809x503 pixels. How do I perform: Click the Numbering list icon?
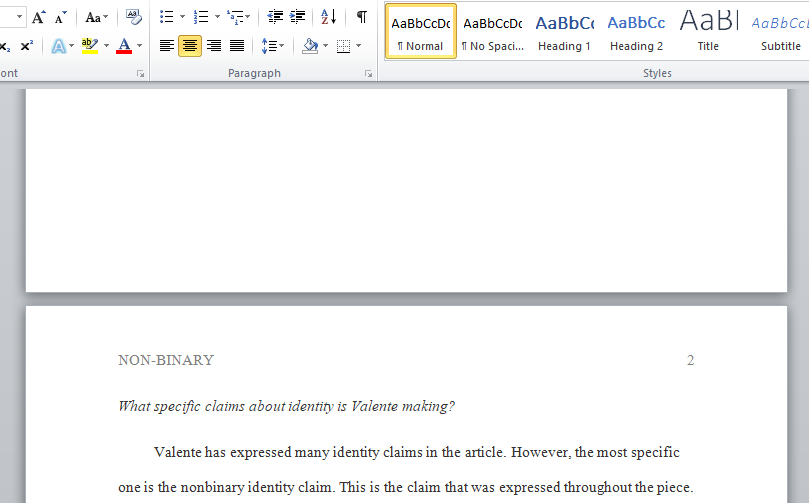tap(201, 17)
